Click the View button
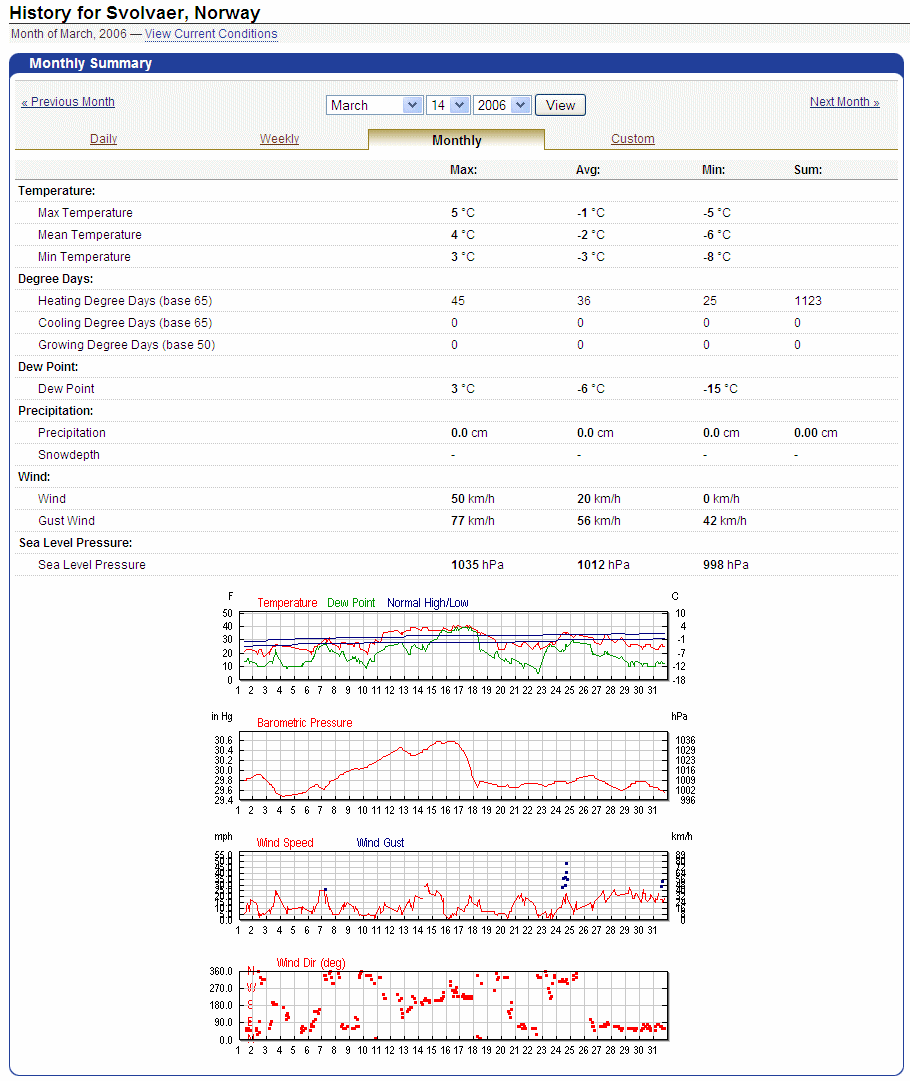Viewport: 910px width, 1081px height. click(x=560, y=105)
